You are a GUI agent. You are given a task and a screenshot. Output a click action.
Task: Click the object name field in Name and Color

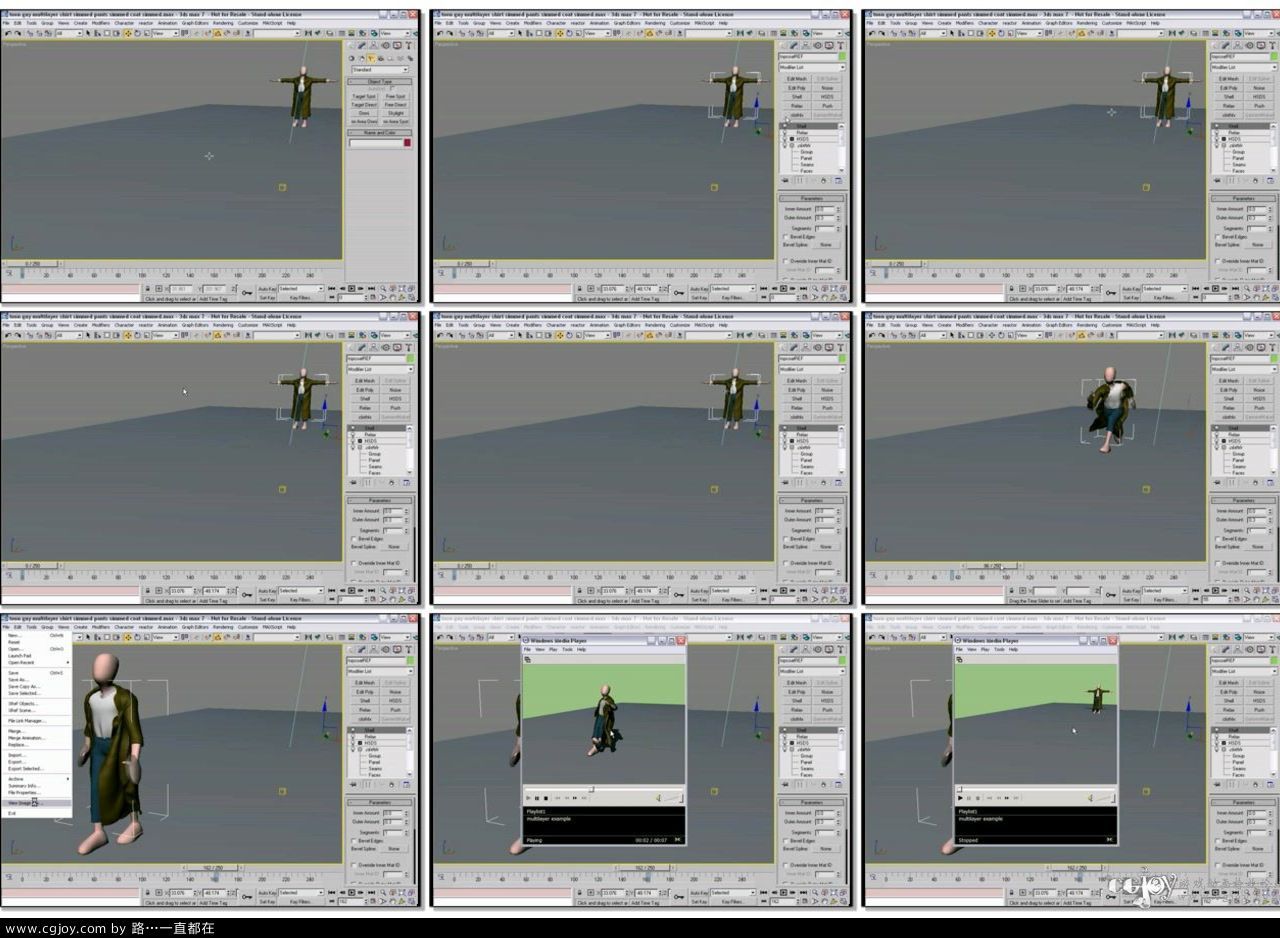[x=376, y=143]
